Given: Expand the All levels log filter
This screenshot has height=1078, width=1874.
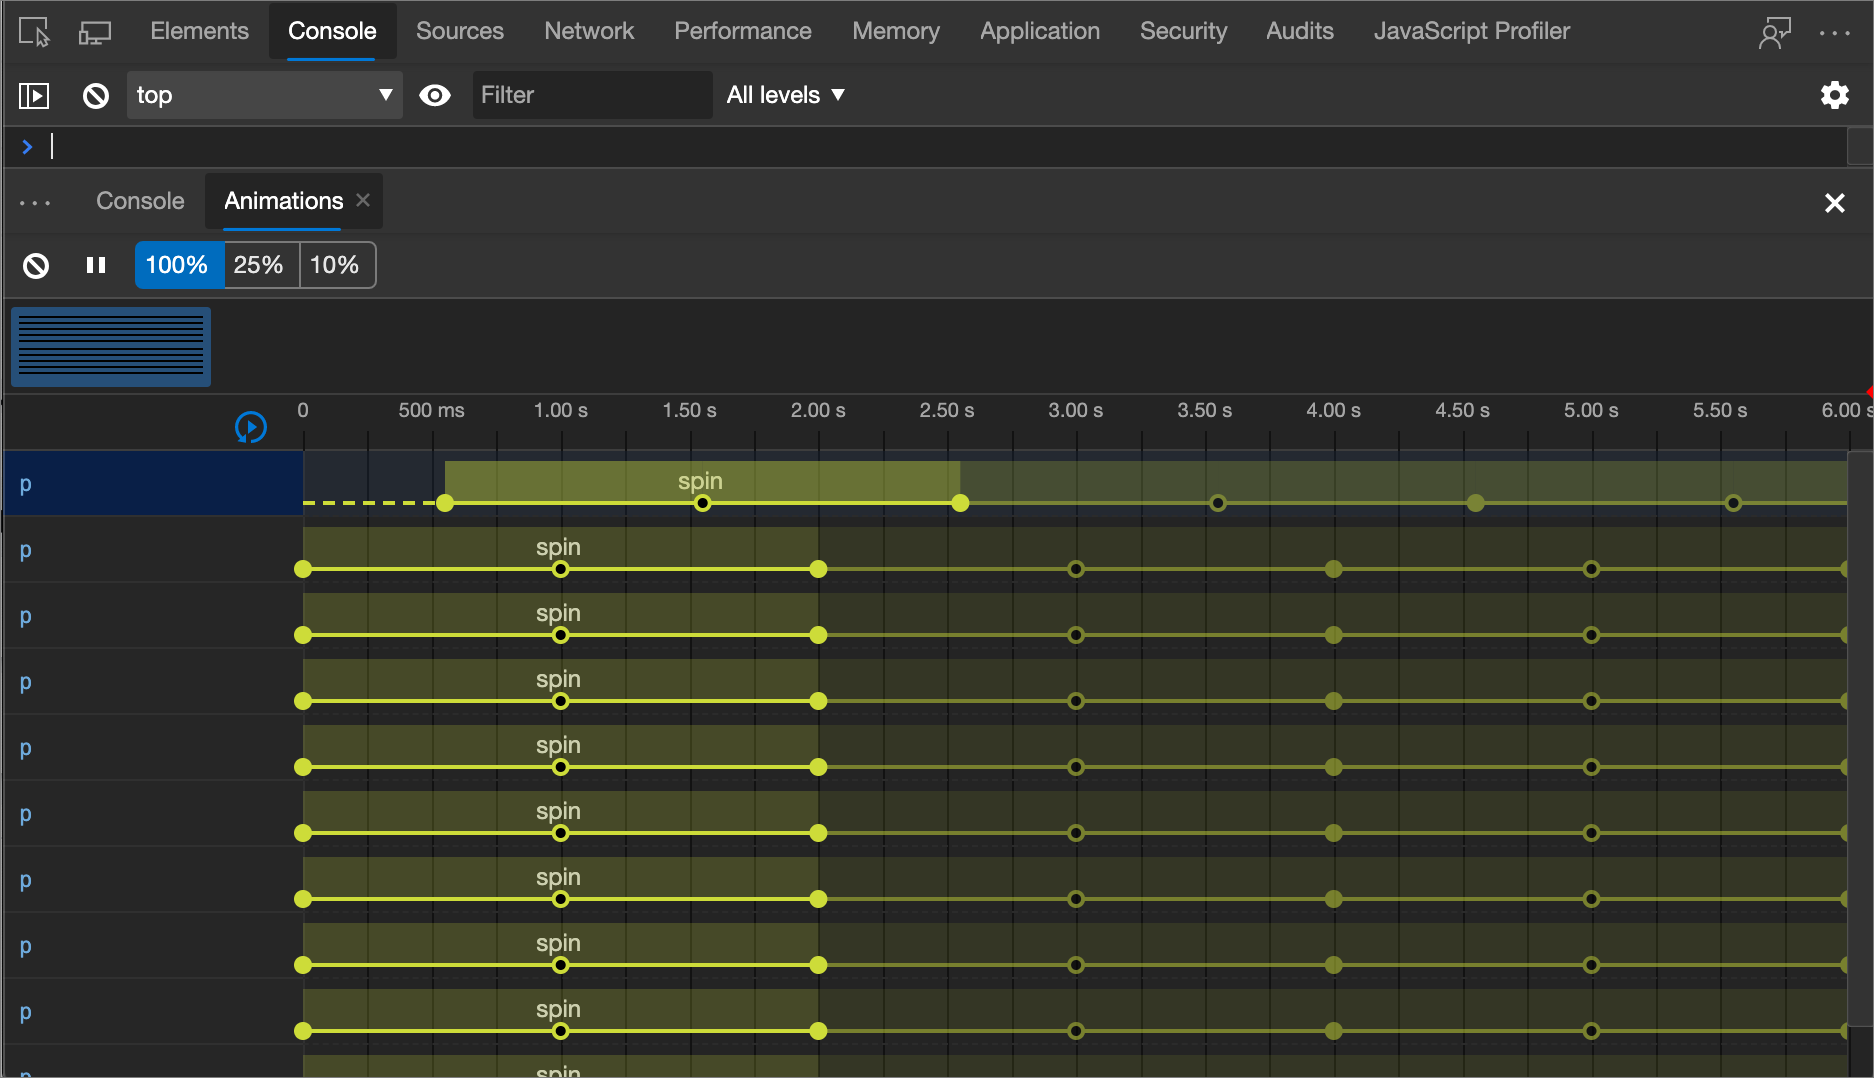Looking at the screenshot, I should pyautogui.click(x=785, y=95).
